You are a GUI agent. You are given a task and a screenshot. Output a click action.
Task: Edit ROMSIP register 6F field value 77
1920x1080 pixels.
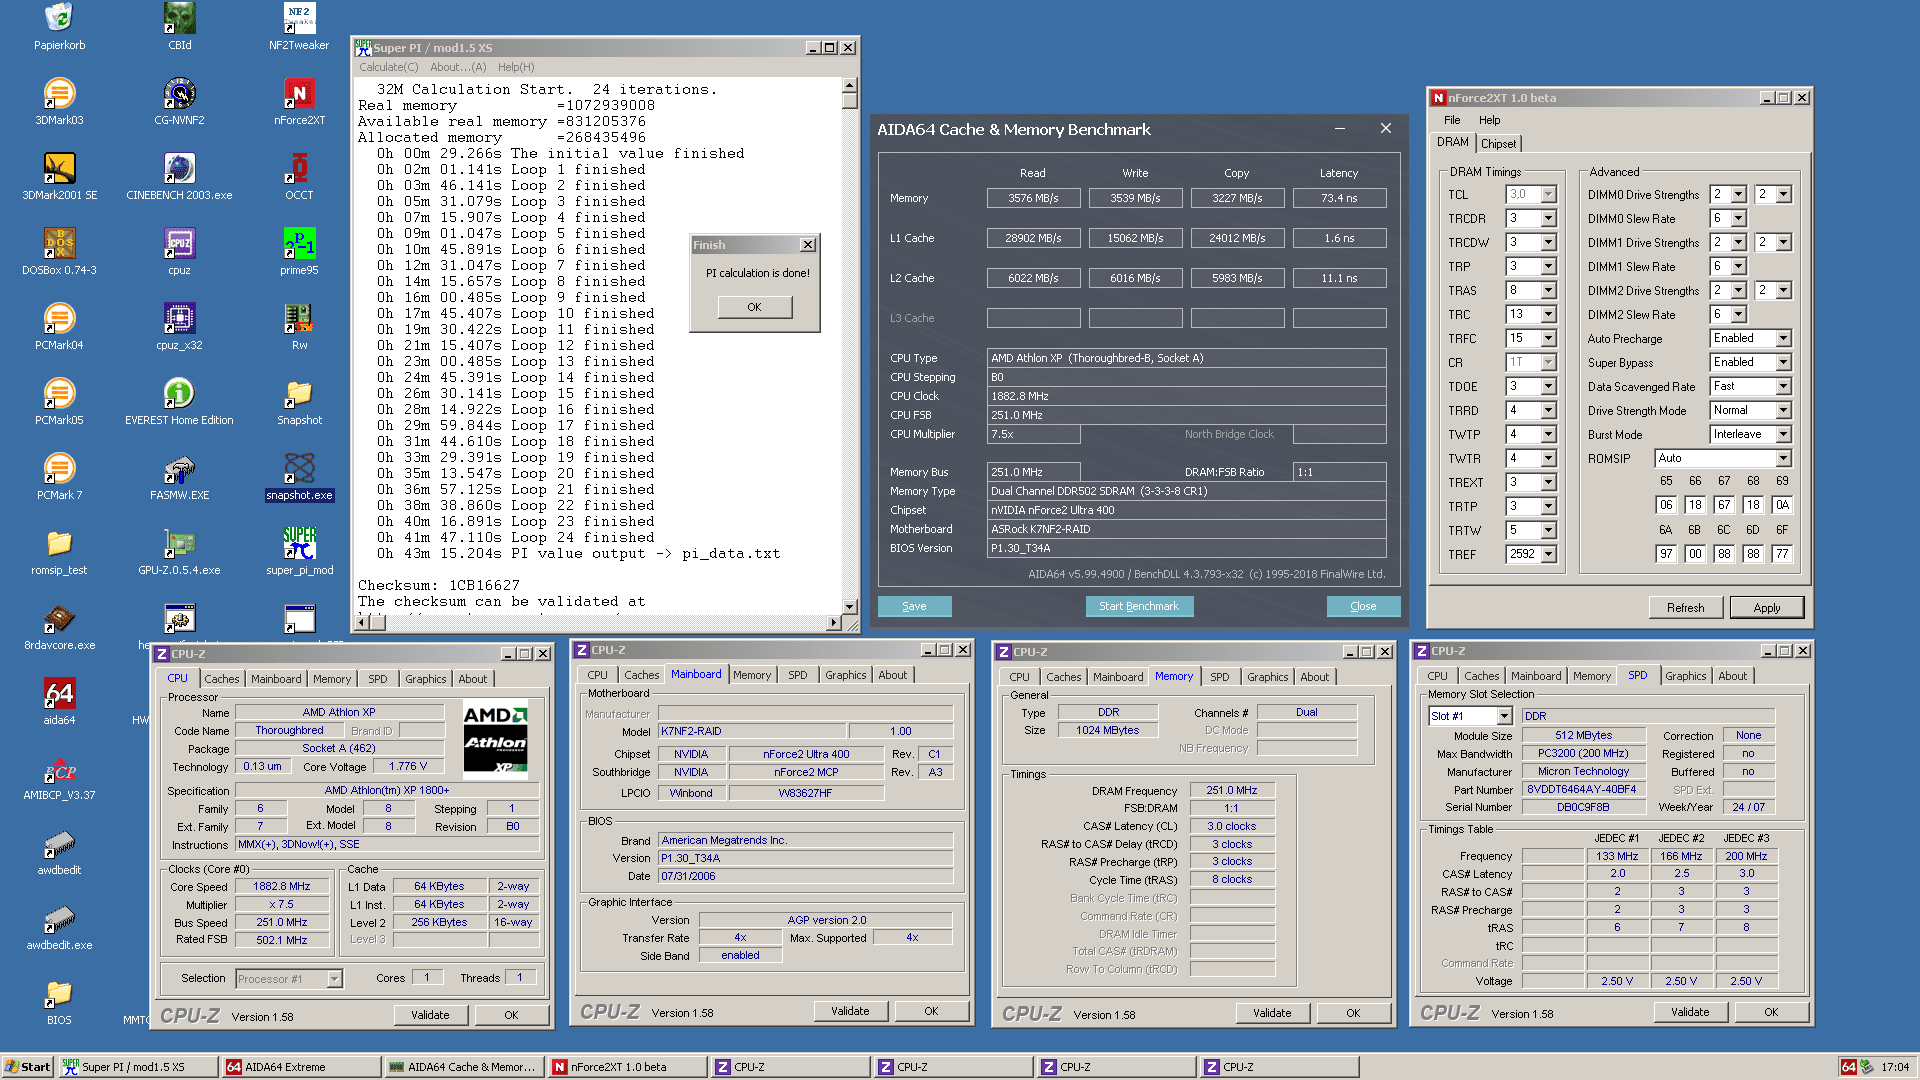tap(1782, 554)
